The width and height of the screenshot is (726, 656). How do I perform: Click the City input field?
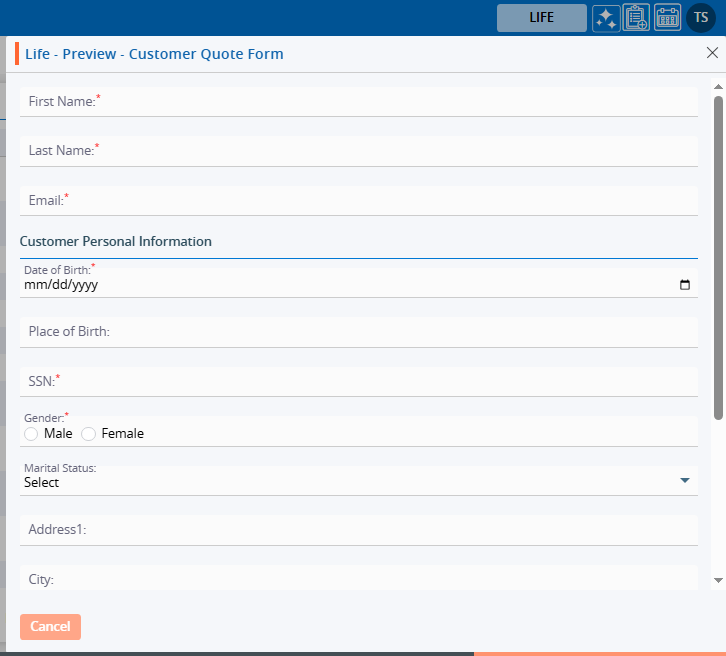pyautogui.click(x=358, y=579)
